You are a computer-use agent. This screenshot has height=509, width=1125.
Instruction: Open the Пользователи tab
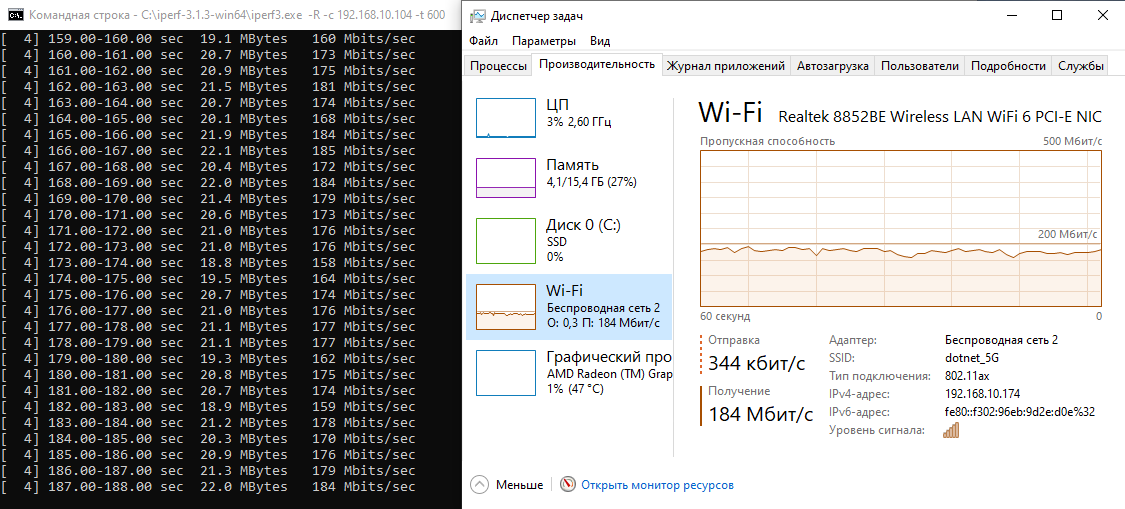click(920, 66)
